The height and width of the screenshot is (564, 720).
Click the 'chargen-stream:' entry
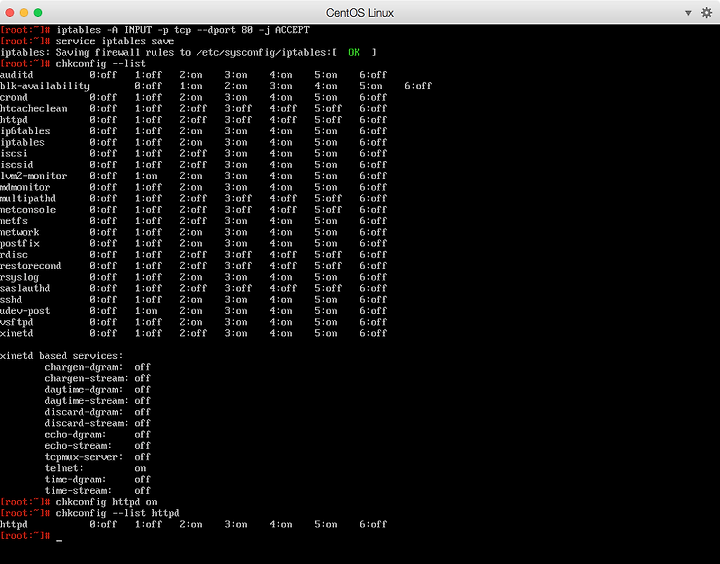(x=87, y=378)
